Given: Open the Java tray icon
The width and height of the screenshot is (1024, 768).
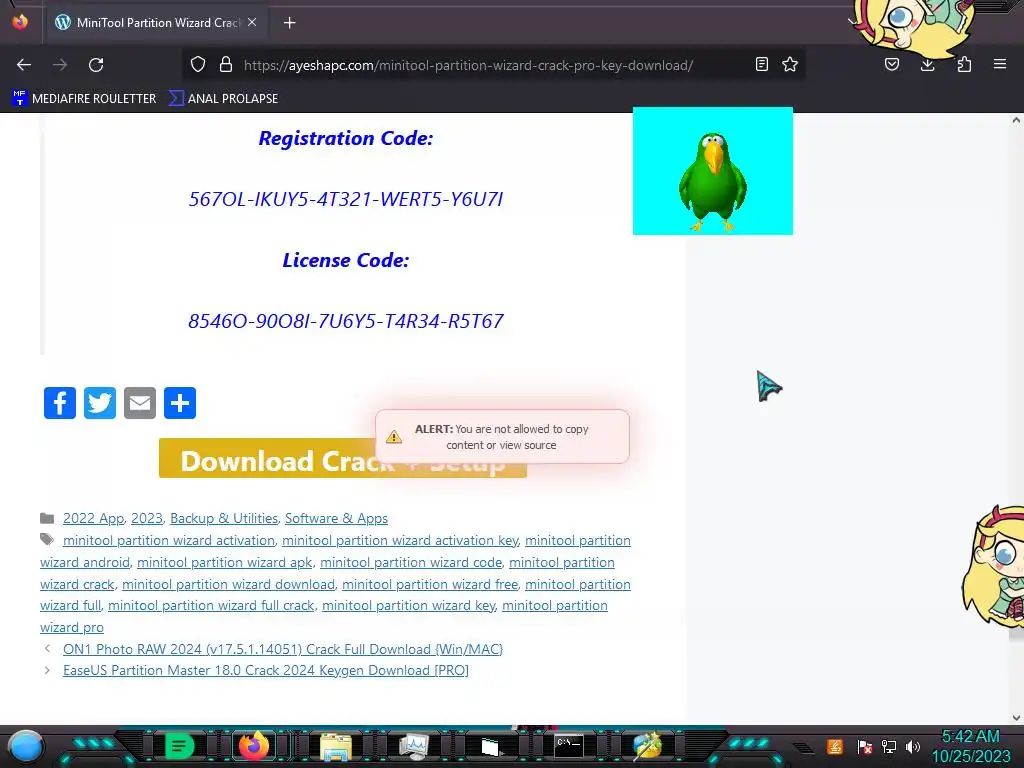Looking at the screenshot, I should pos(835,746).
